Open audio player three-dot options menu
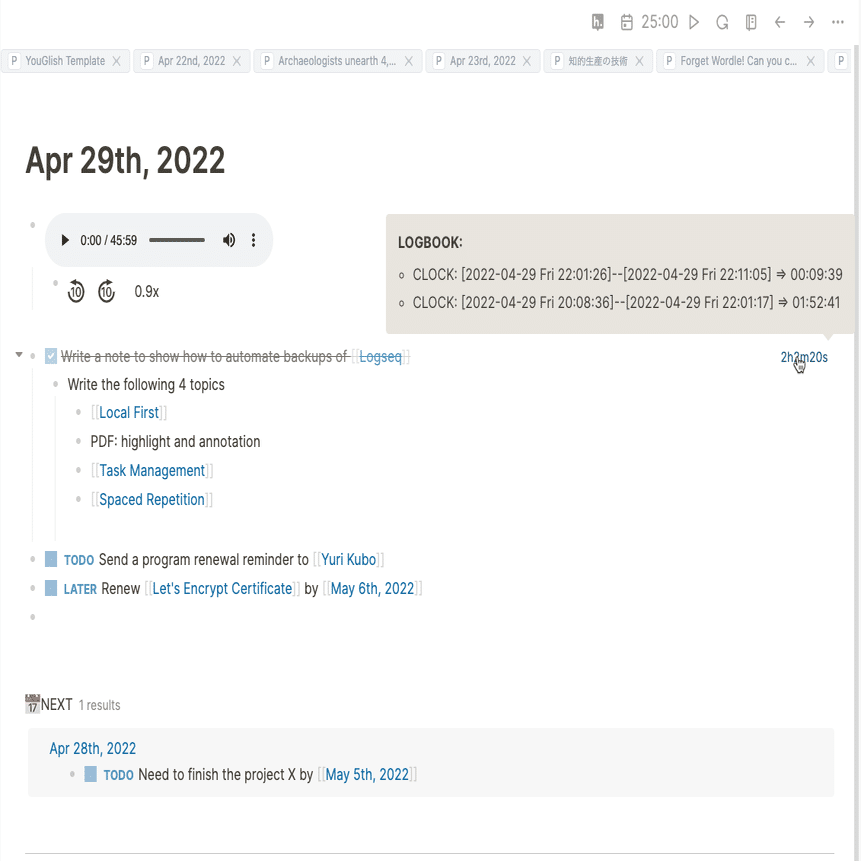 [x=254, y=240]
